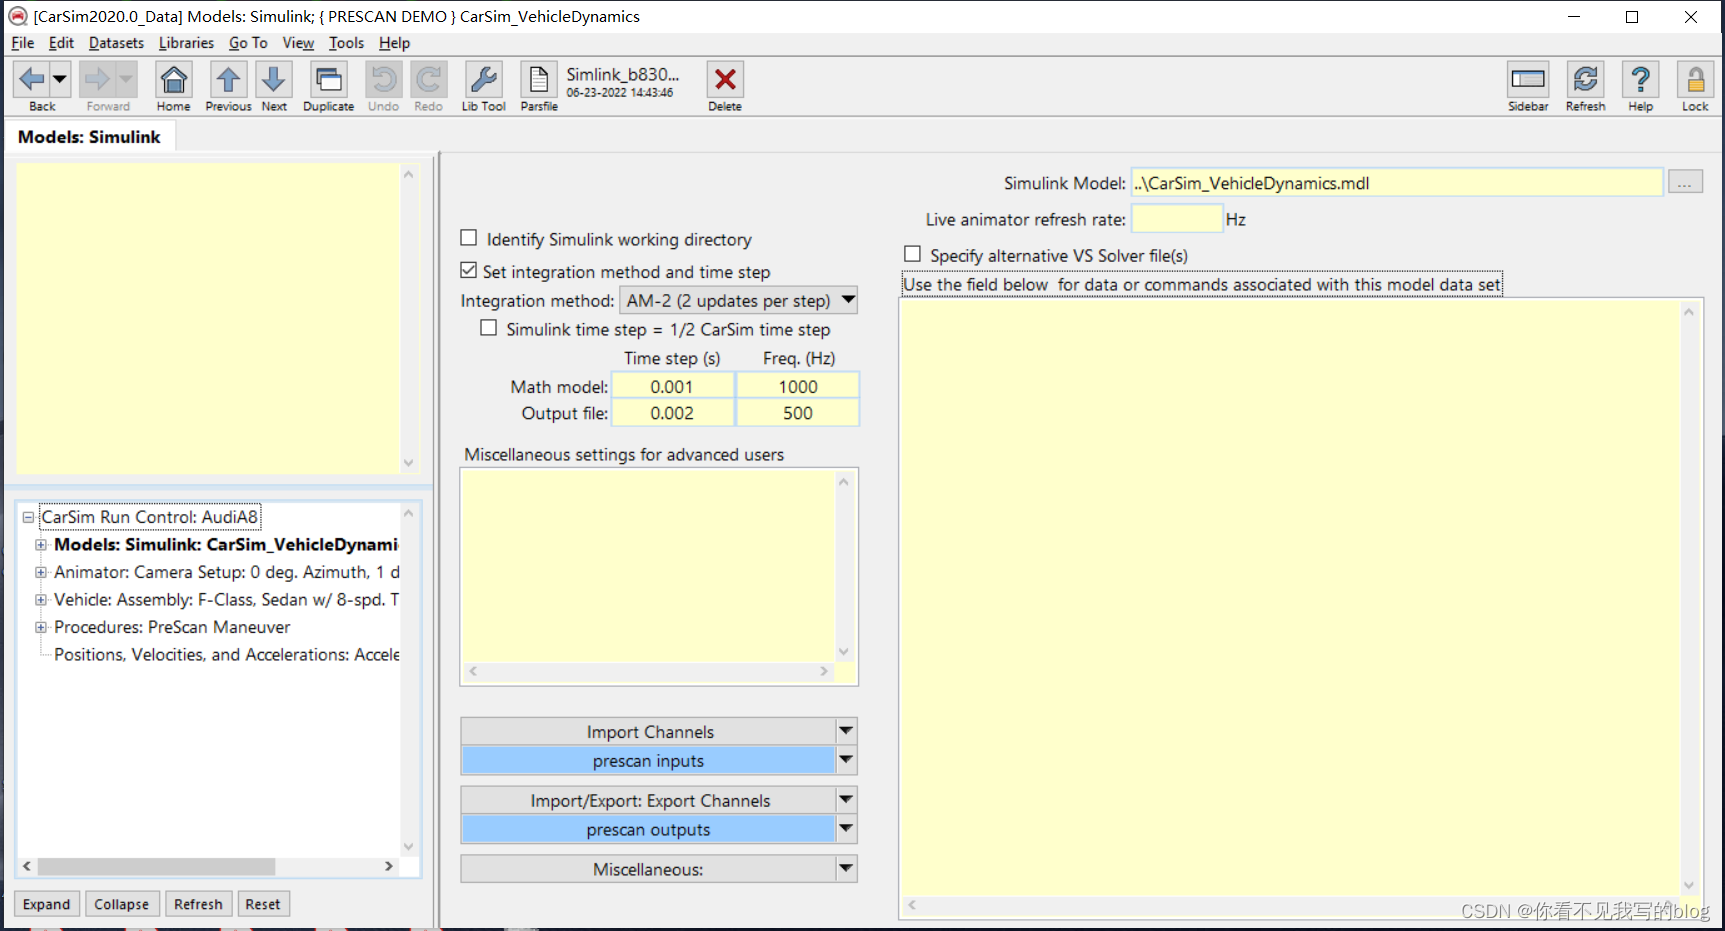Enable Identify Simulink working directory checkbox

click(x=468, y=238)
